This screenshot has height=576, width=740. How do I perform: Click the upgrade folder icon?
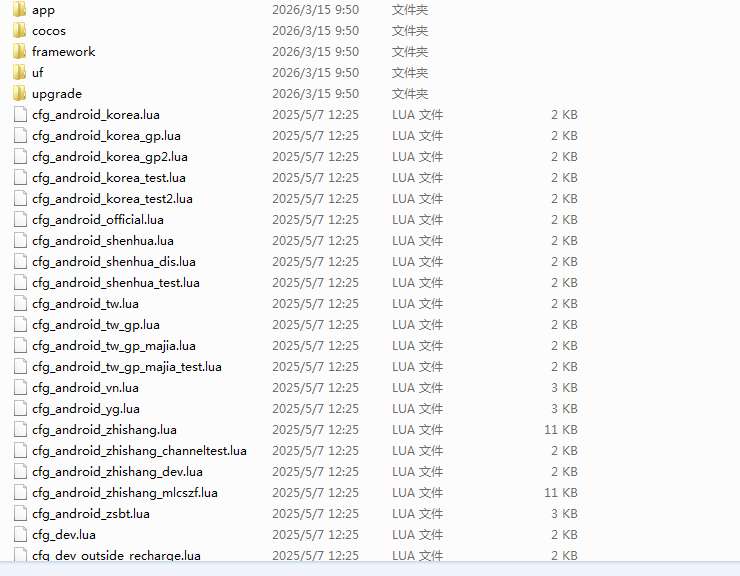tap(20, 93)
